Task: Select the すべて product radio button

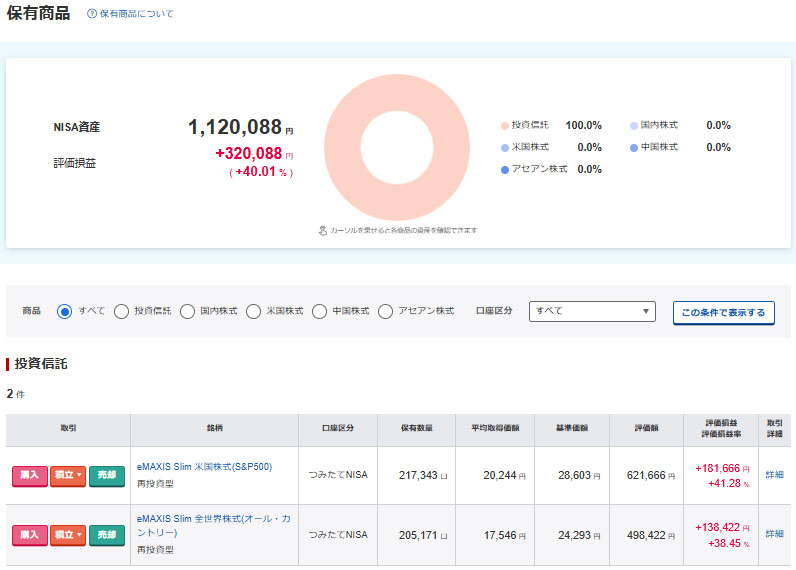Action: (65, 311)
